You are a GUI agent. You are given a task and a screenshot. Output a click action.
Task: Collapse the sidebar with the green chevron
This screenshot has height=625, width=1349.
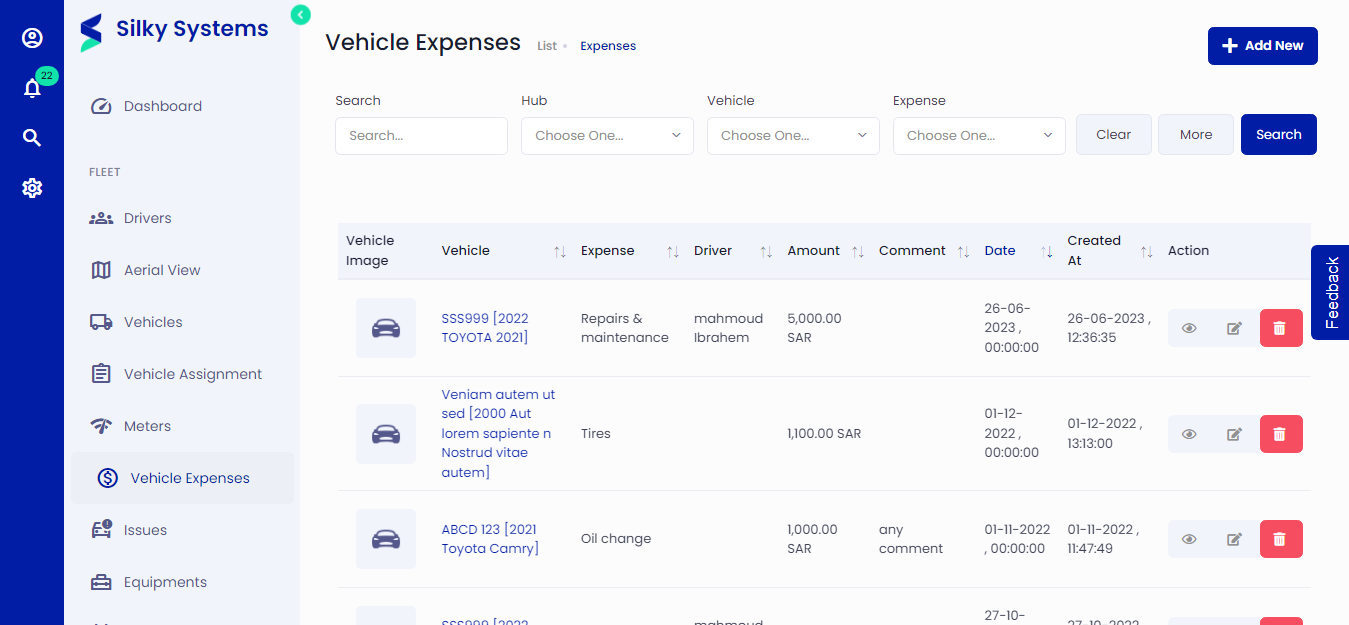[x=300, y=15]
